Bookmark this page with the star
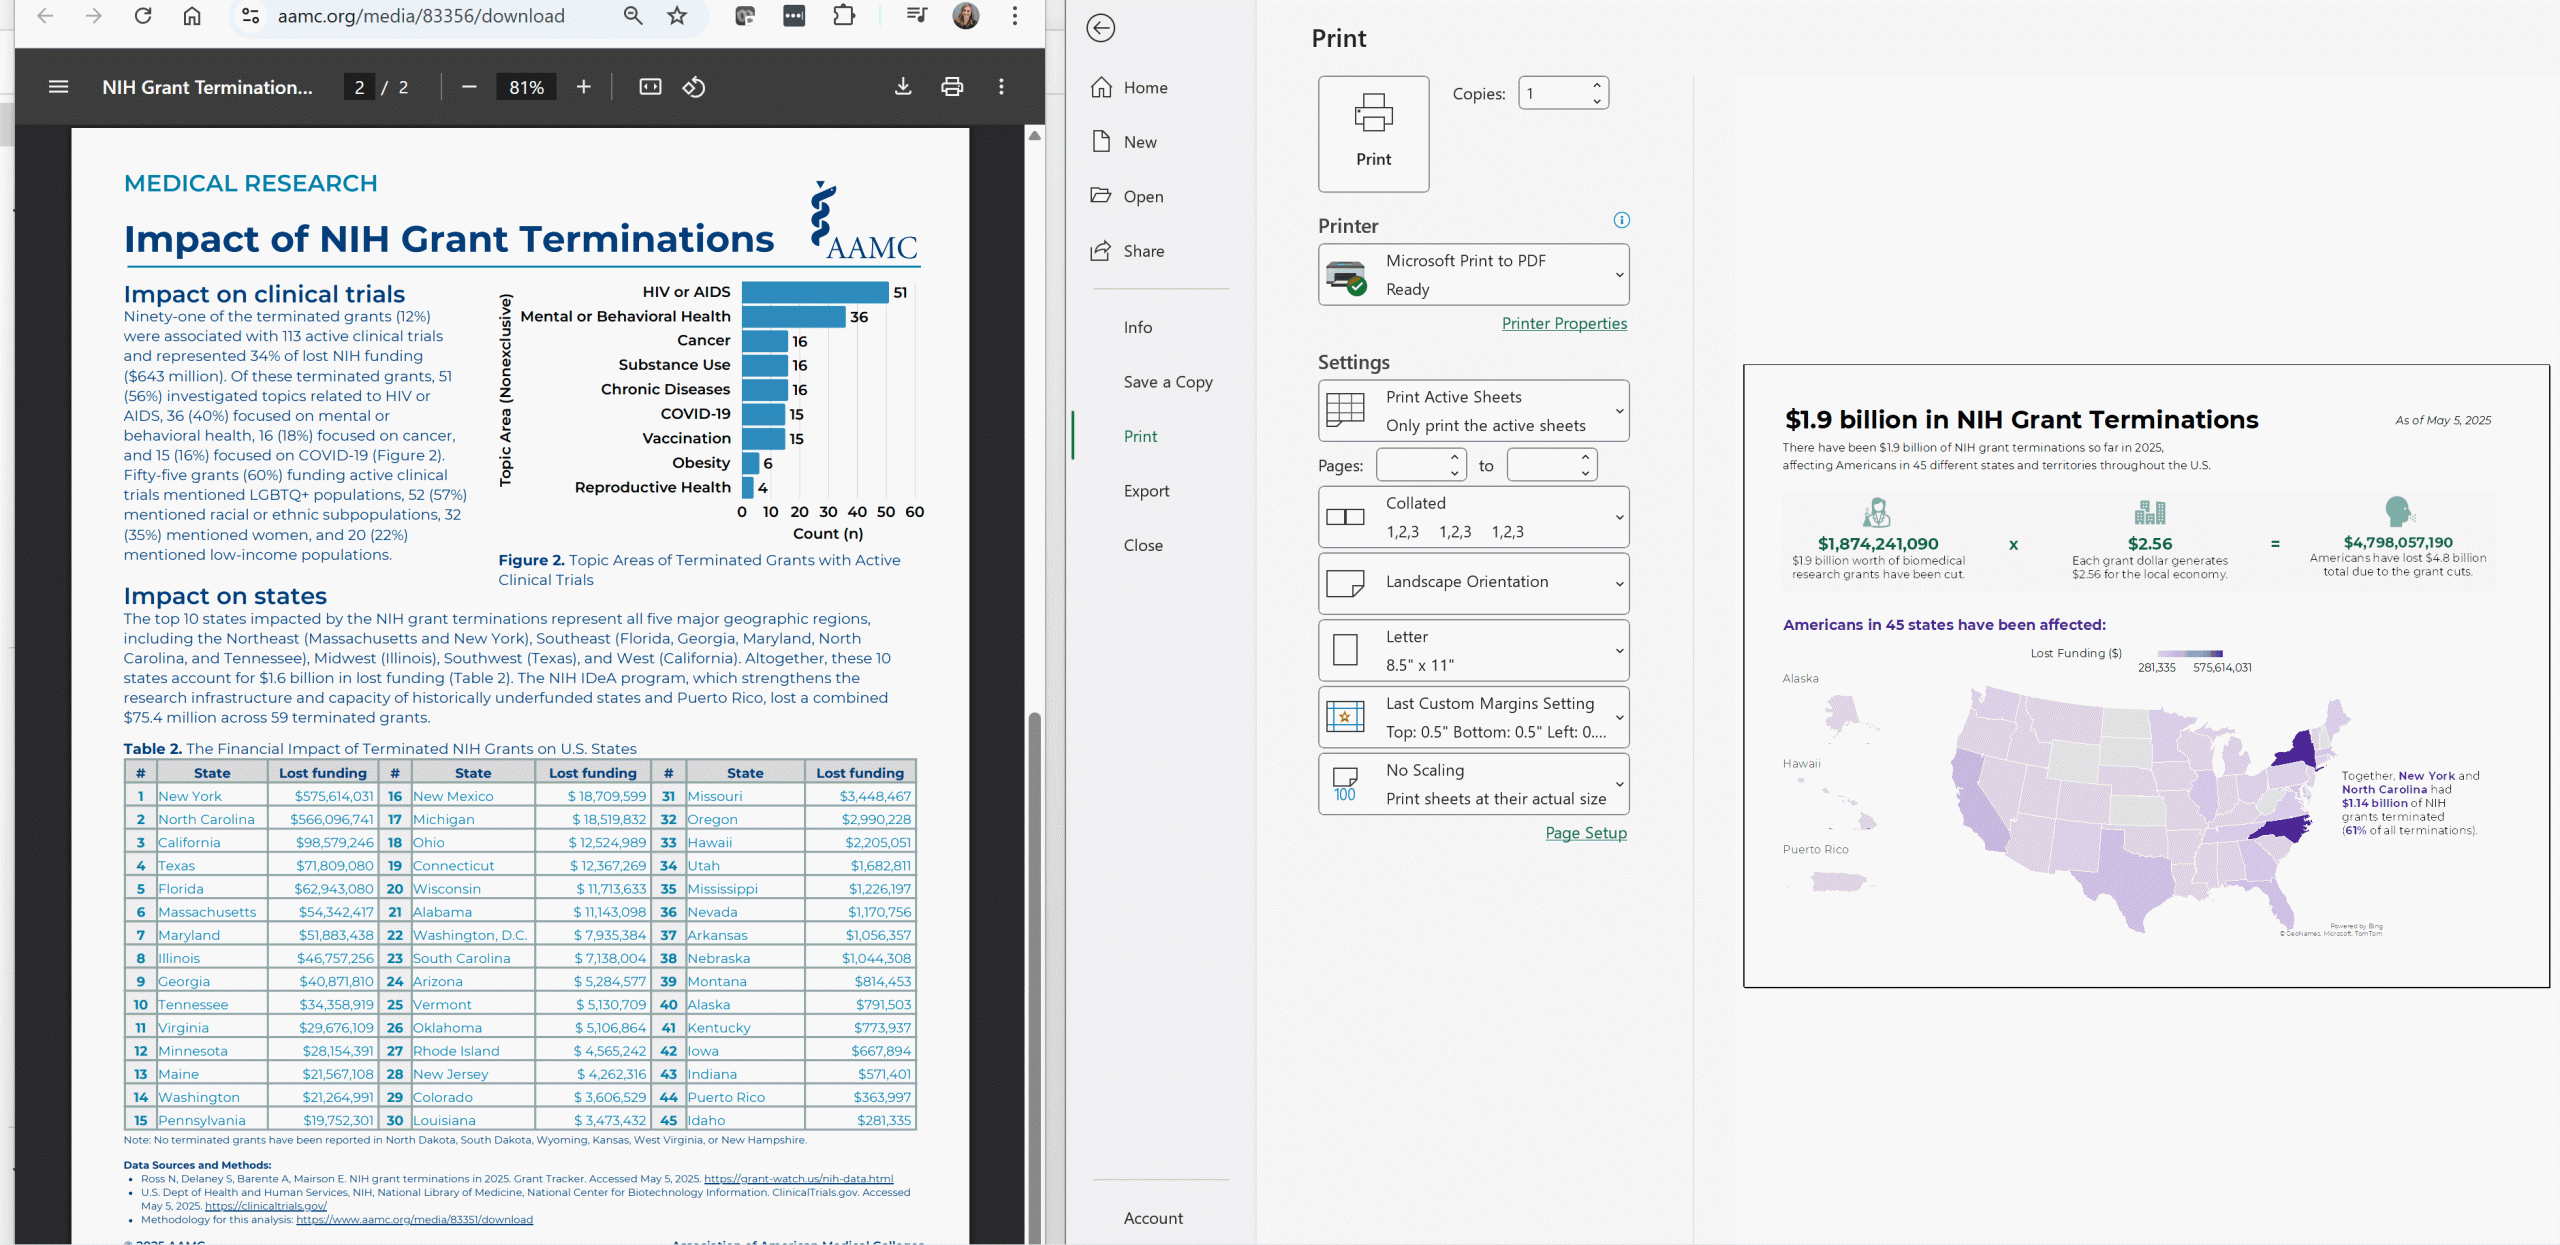 pyautogui.click(x=677, y=16)
